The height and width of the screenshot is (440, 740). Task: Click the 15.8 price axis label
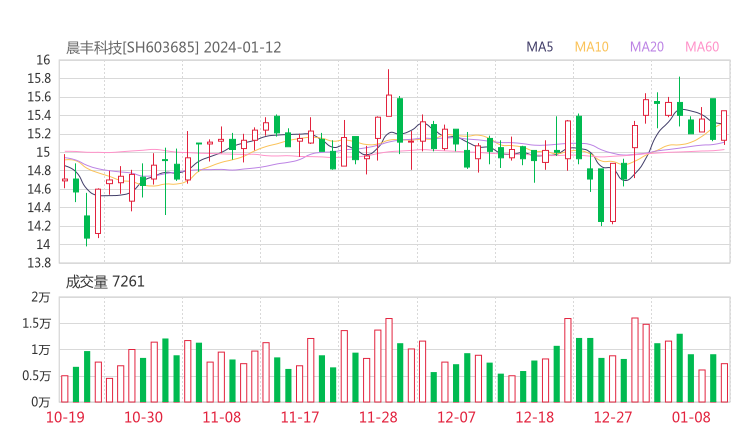click(x=39, y=78)
